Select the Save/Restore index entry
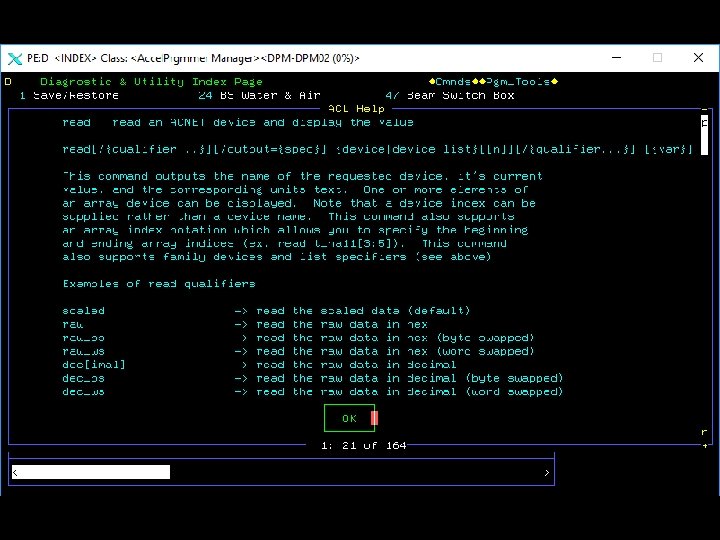Image resolution: width=720 pixels, height=540 pixels. pyautogui.click(x=69, y=96)
